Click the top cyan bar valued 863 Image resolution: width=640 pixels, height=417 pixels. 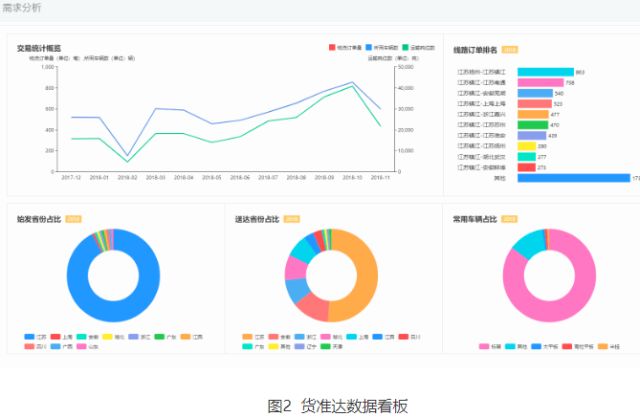point(545,72)
